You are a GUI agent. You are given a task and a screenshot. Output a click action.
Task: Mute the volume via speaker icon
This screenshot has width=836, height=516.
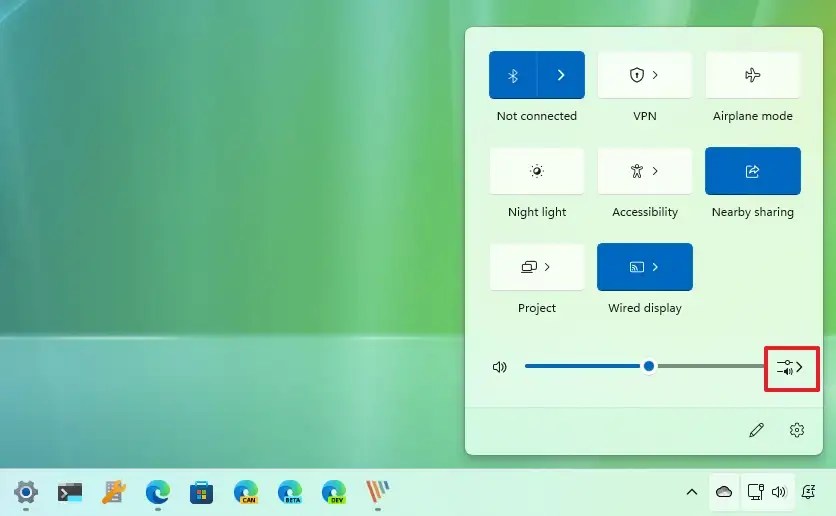click(500, 367)
